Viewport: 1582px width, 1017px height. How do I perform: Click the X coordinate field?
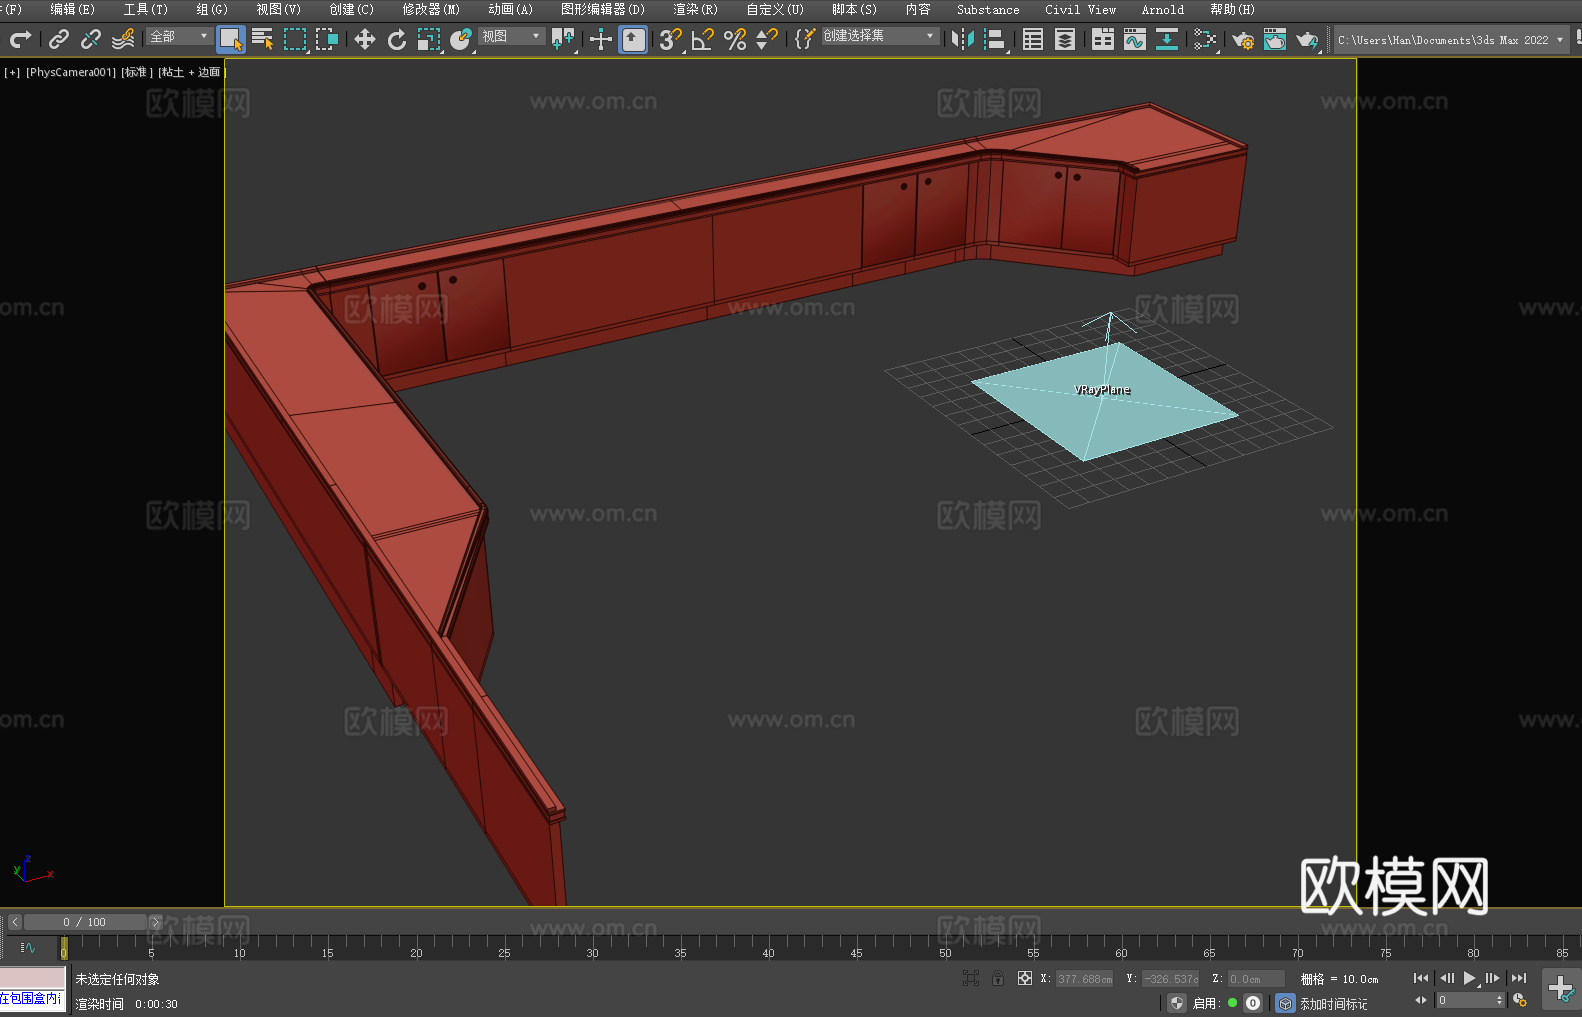tap(1084, 979)
